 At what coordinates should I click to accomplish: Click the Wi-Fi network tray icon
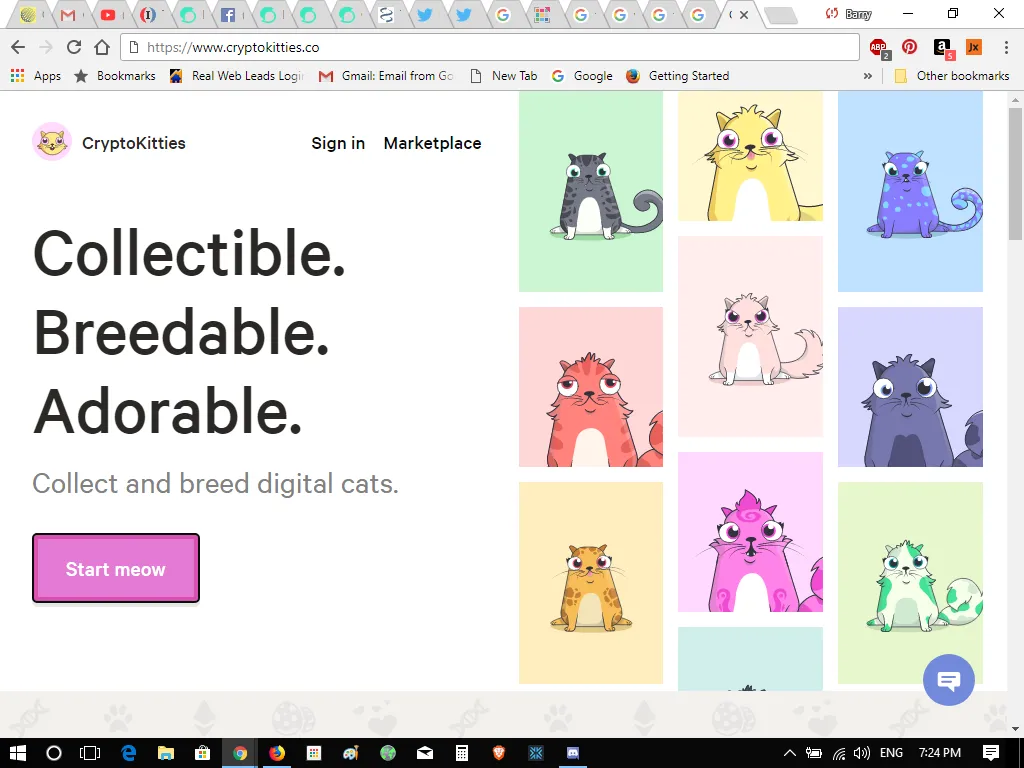[x=839, y=754]
